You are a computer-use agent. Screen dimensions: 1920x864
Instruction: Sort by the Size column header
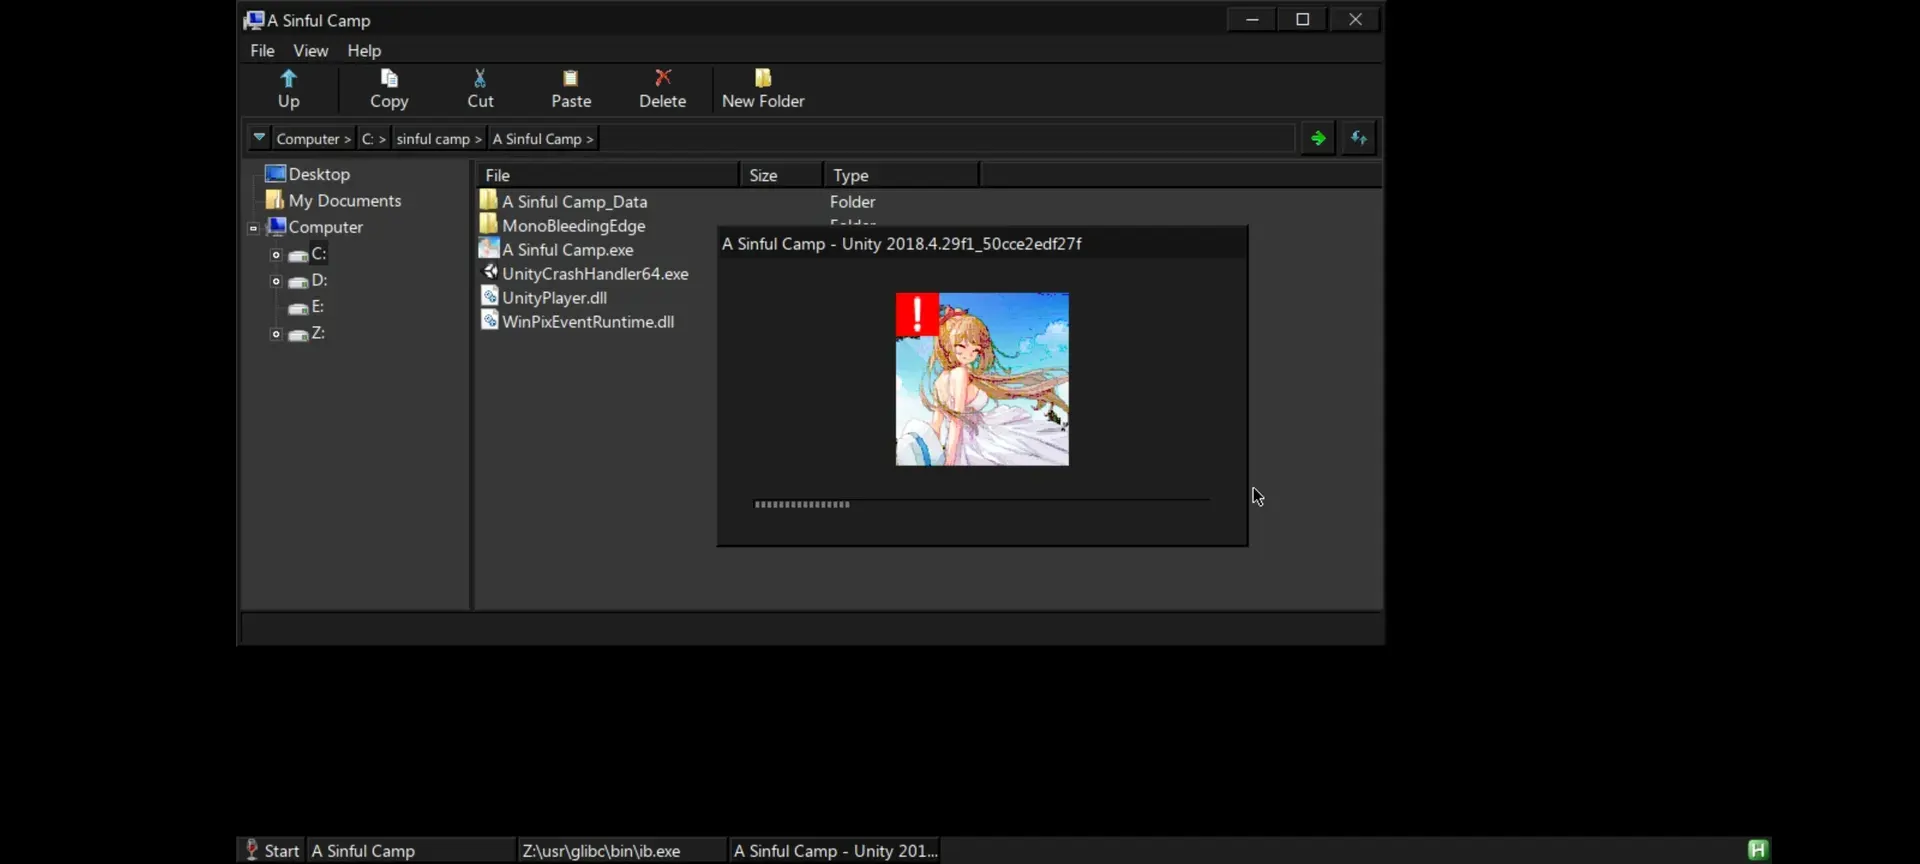(x=781, y=175)
